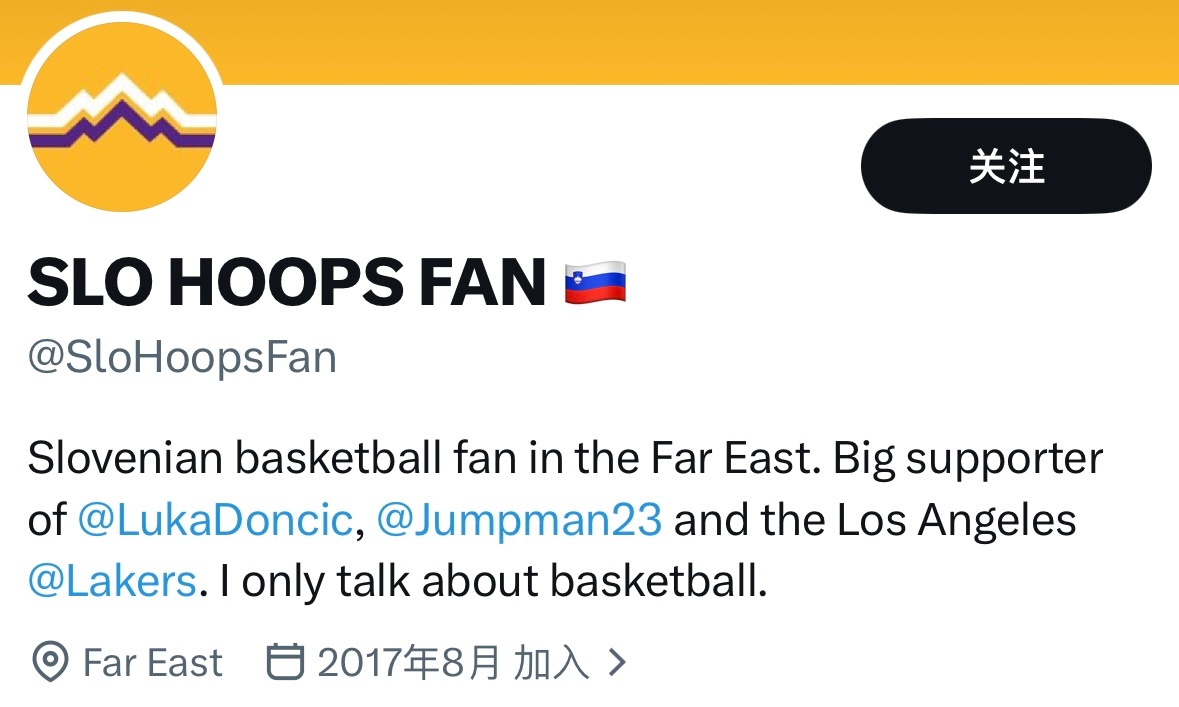This screenshot has width=1179, height=707.
Task: Select the @SloHoopsFan handle text
Action: (180, 358)
